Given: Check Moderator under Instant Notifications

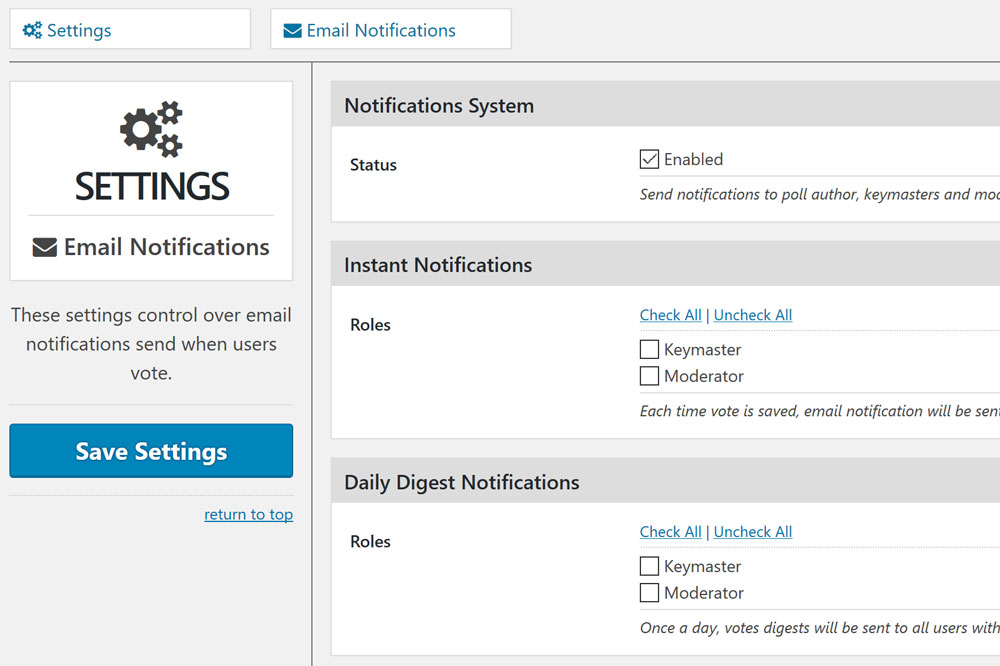Looking at the screenshot, I should (x=649, y=376).
